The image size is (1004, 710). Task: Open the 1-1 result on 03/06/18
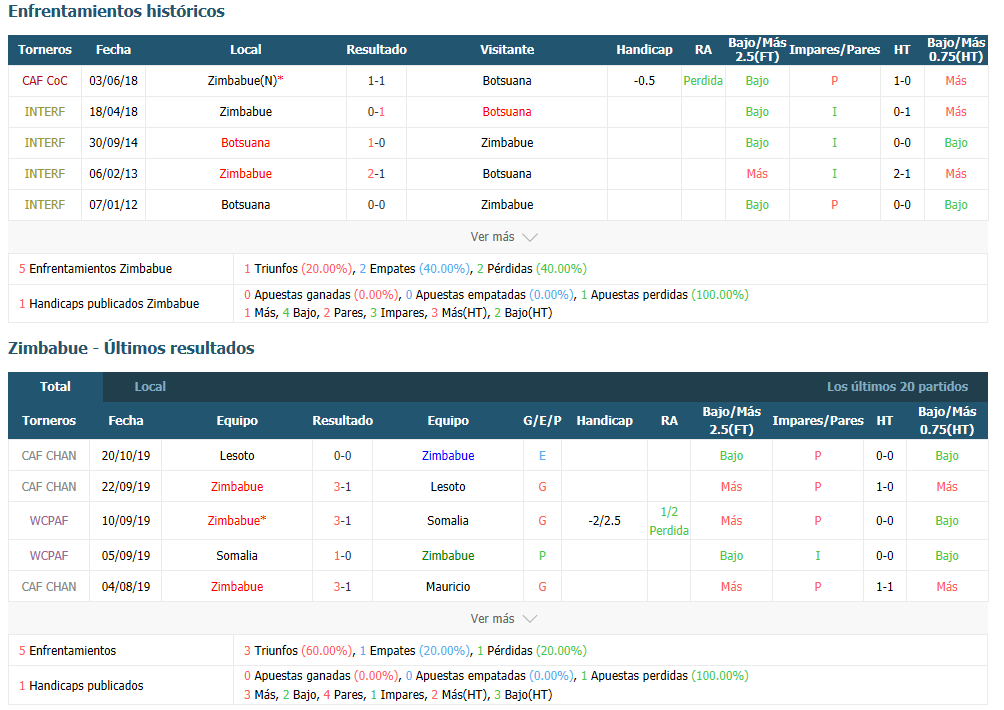(376, 81)
